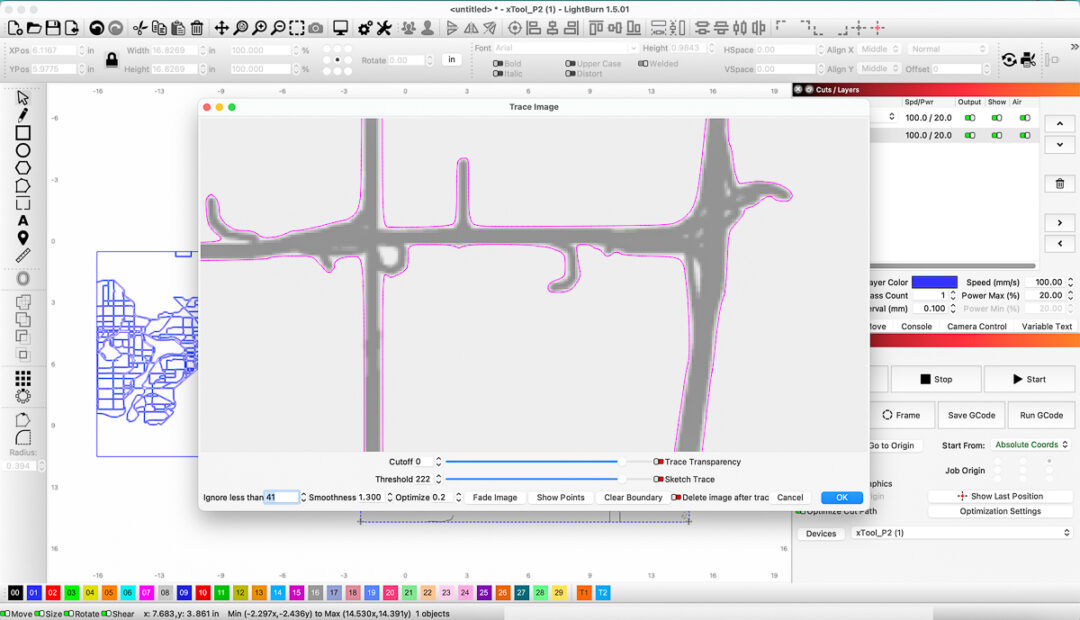This screenshot has height=620, width=1080.
Task: Click the blue Layer Color swatch
Action: [934, 282]
